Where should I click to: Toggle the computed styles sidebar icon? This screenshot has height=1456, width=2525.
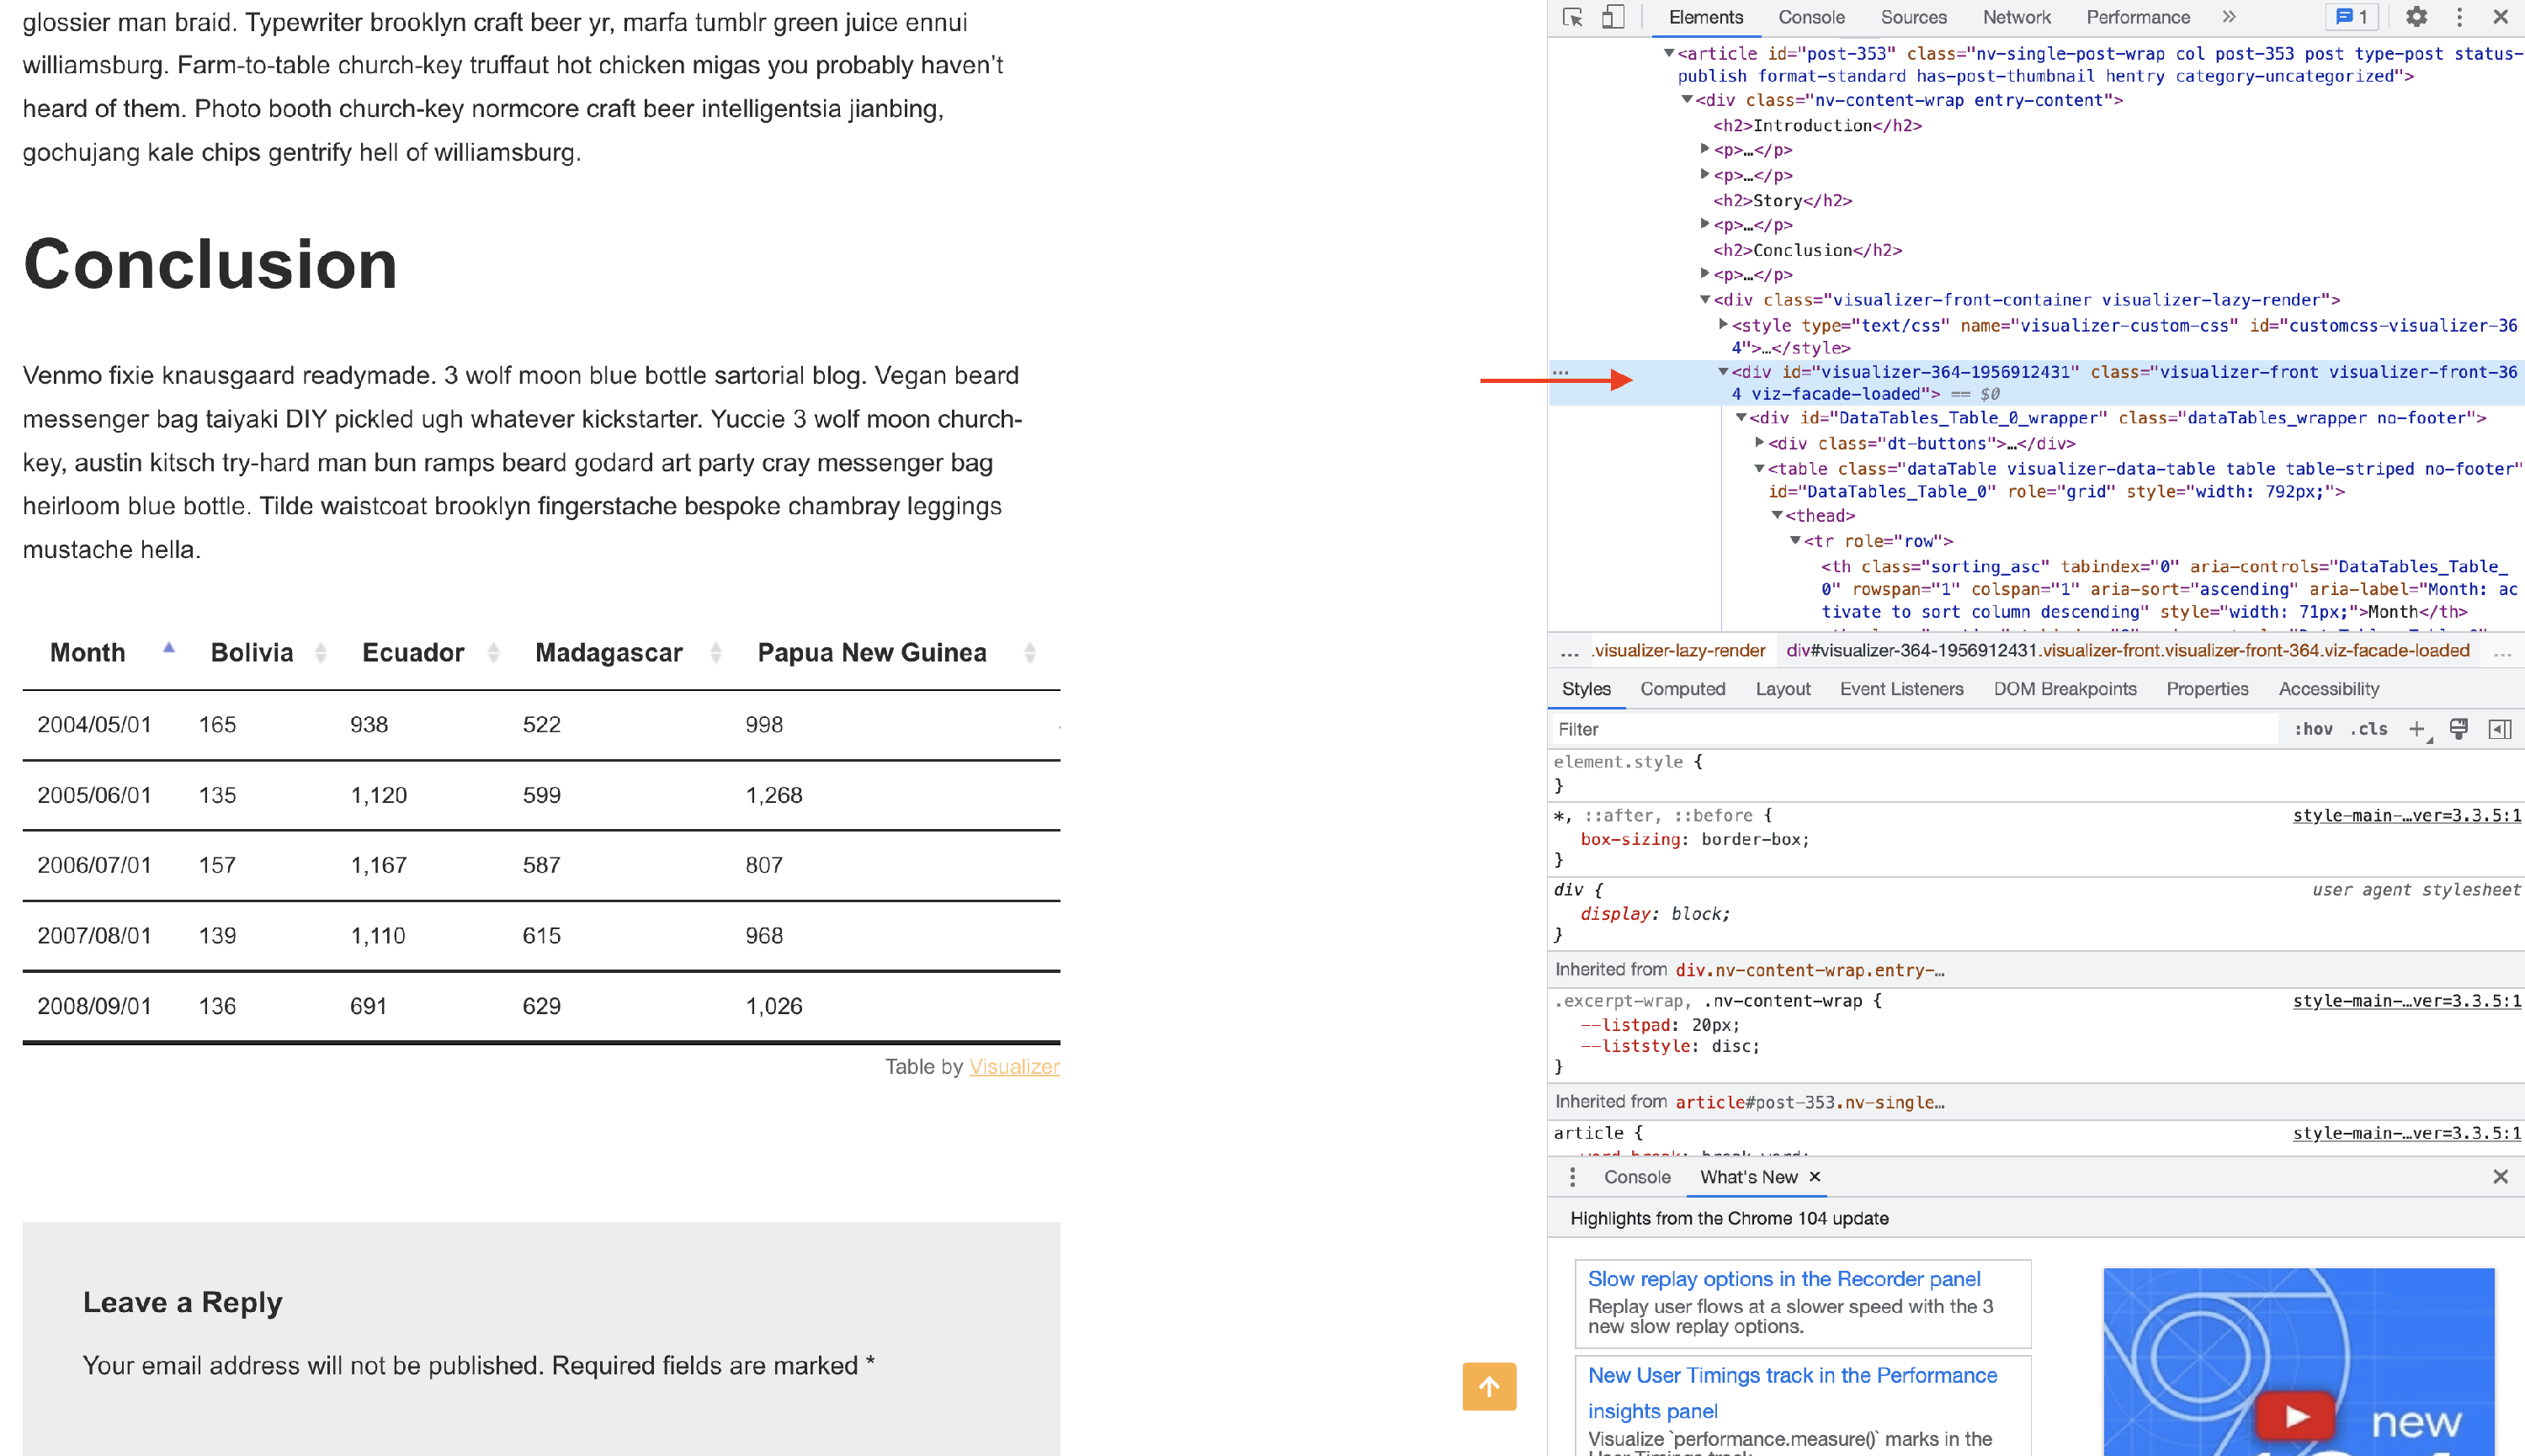point(2499,729)
